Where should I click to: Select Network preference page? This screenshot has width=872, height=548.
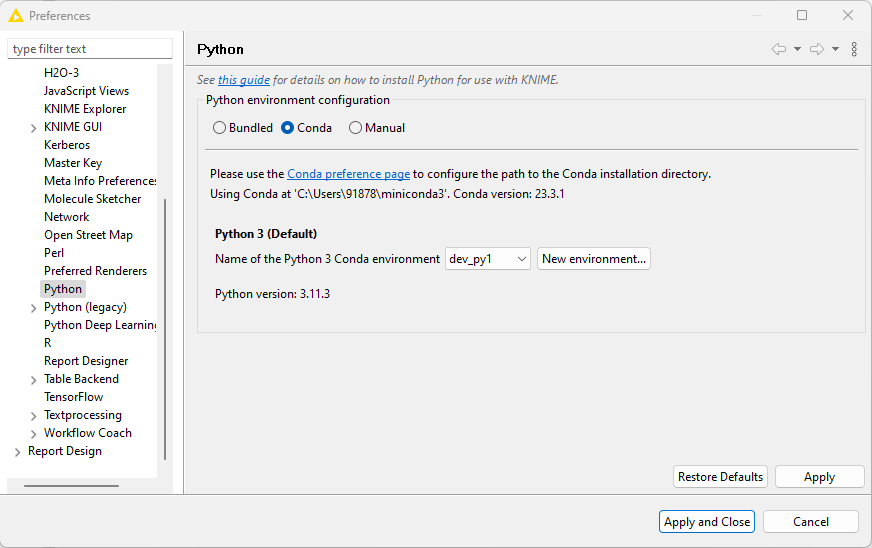click(67, 217)
